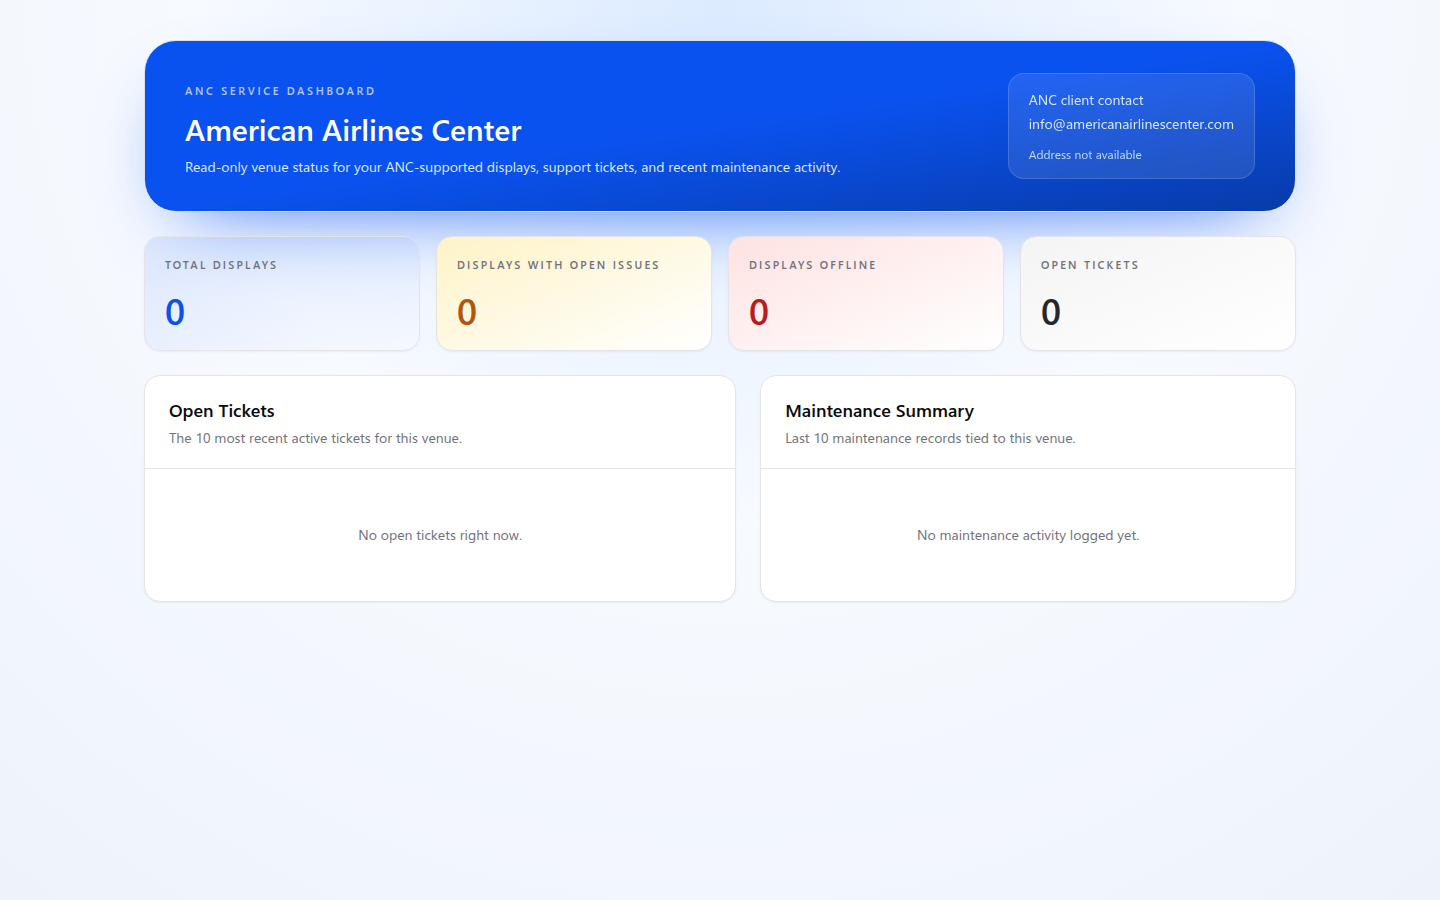
Task: Click the 10 most recent active tickets subtitle
Action: click(315, 438)
